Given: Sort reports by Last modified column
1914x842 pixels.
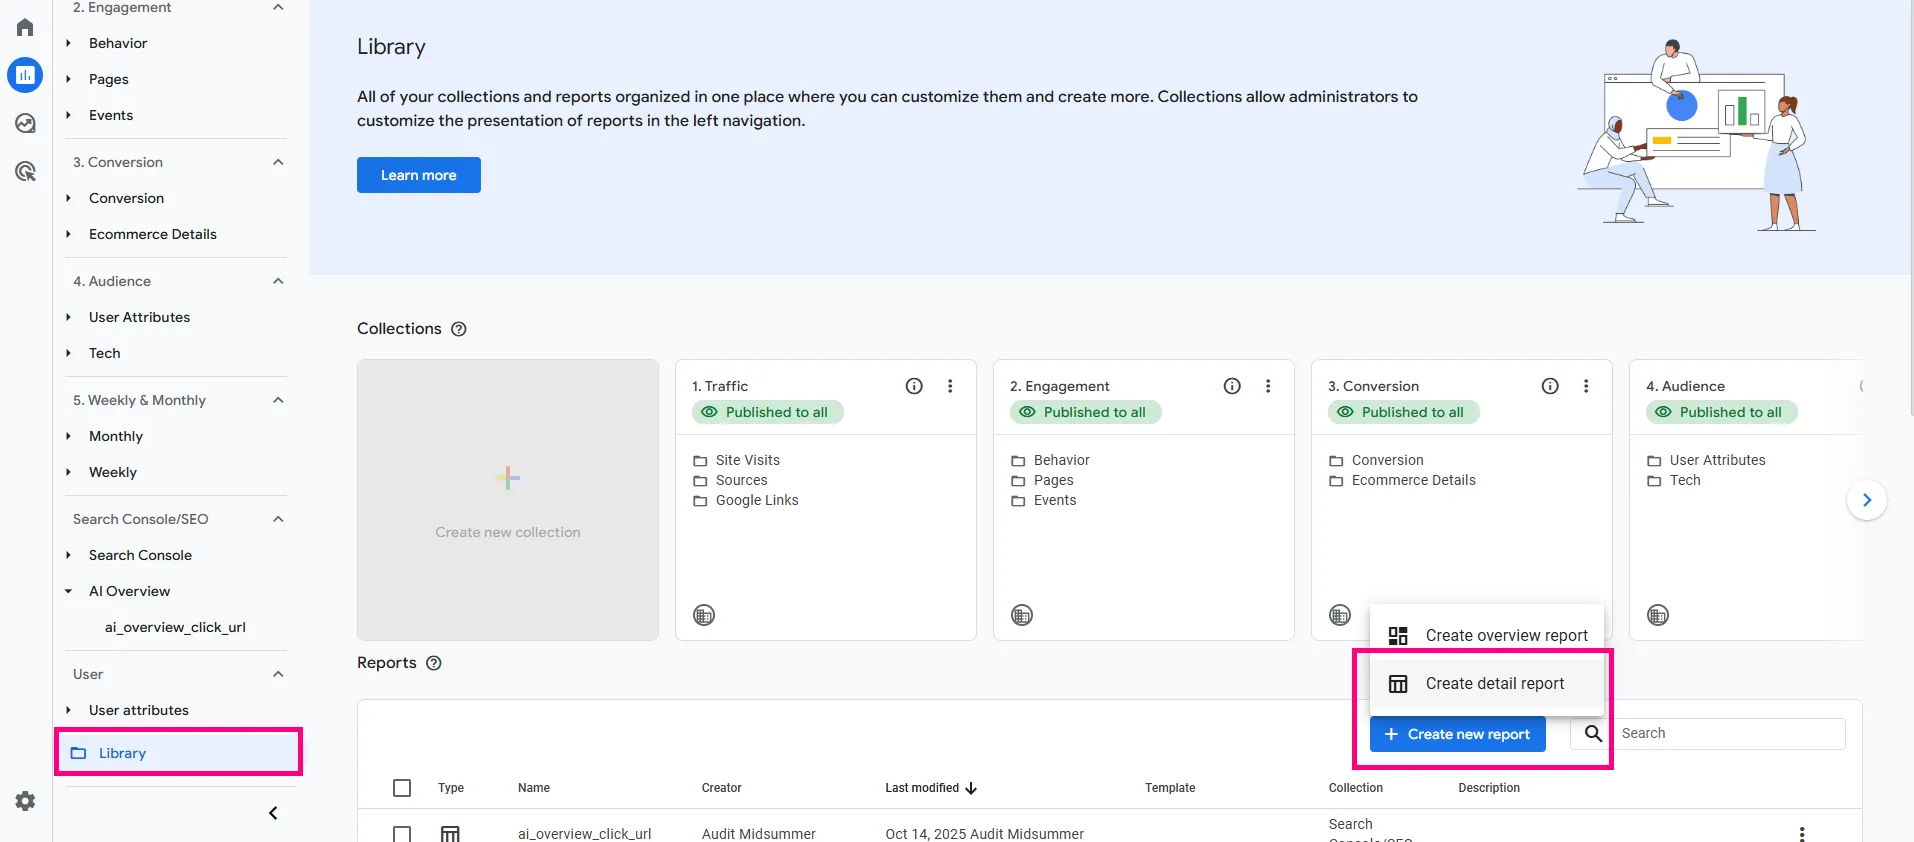Looking at the screenshot, I should (931, 788).
